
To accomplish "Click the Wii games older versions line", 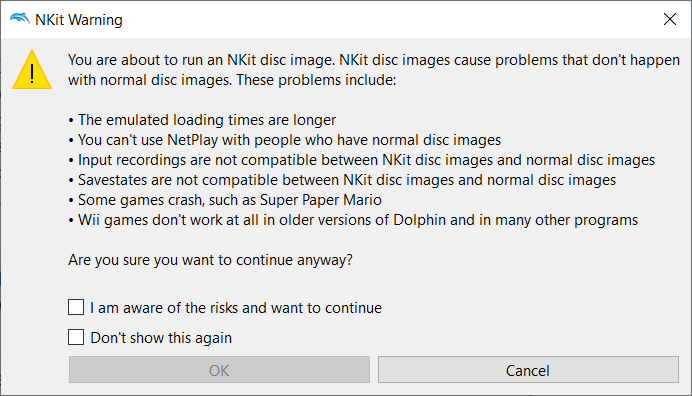I will point(353,220).
